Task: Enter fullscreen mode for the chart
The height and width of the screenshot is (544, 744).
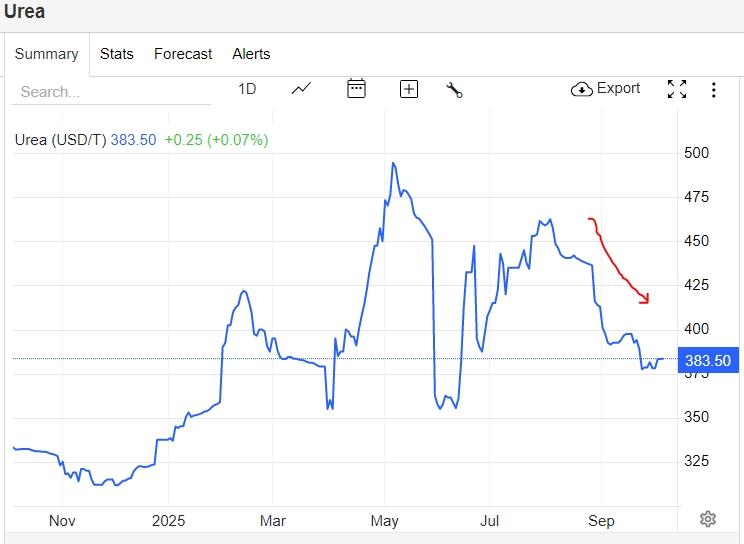Action: pos(677,89)
